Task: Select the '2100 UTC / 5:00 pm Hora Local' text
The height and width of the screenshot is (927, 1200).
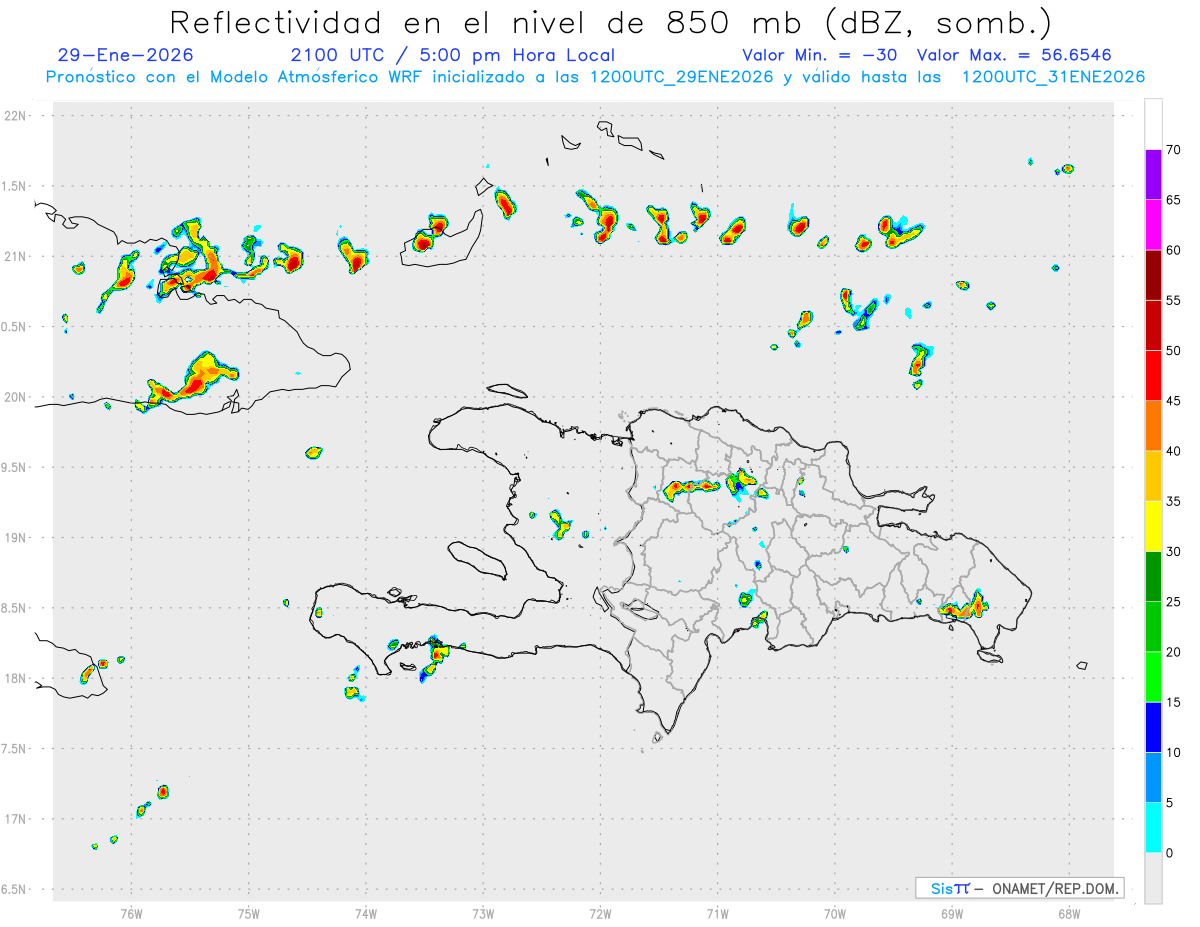Action: pyautogui.click(x=452, y=55)
